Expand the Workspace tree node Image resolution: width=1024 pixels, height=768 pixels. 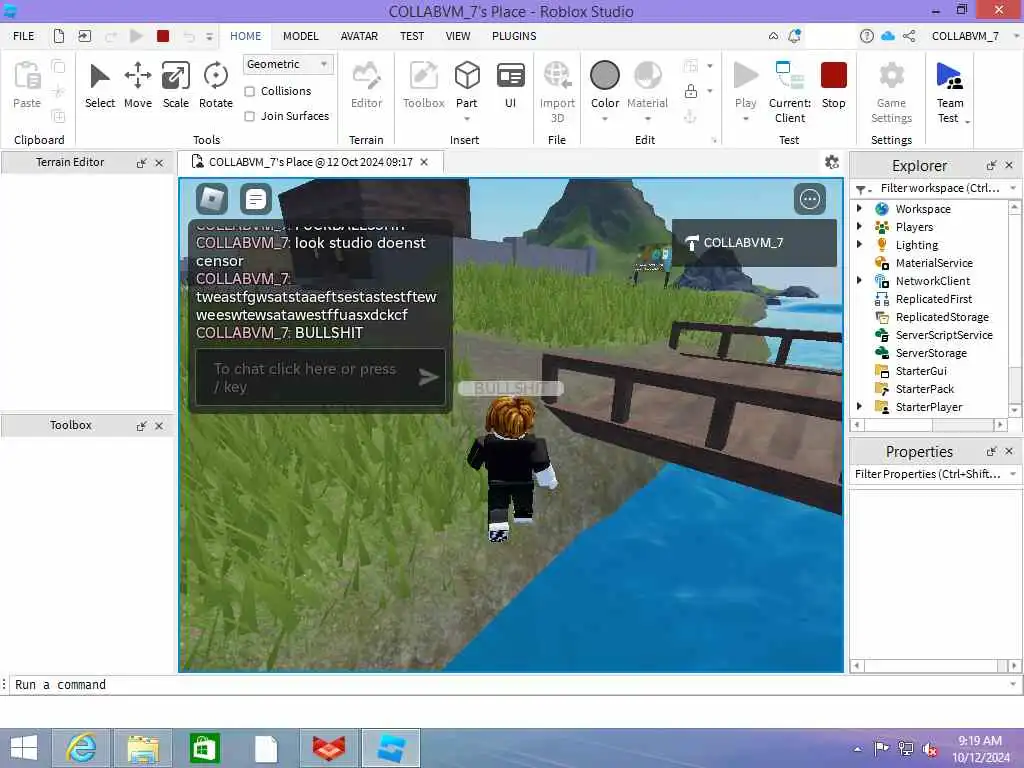pos(859,208)
